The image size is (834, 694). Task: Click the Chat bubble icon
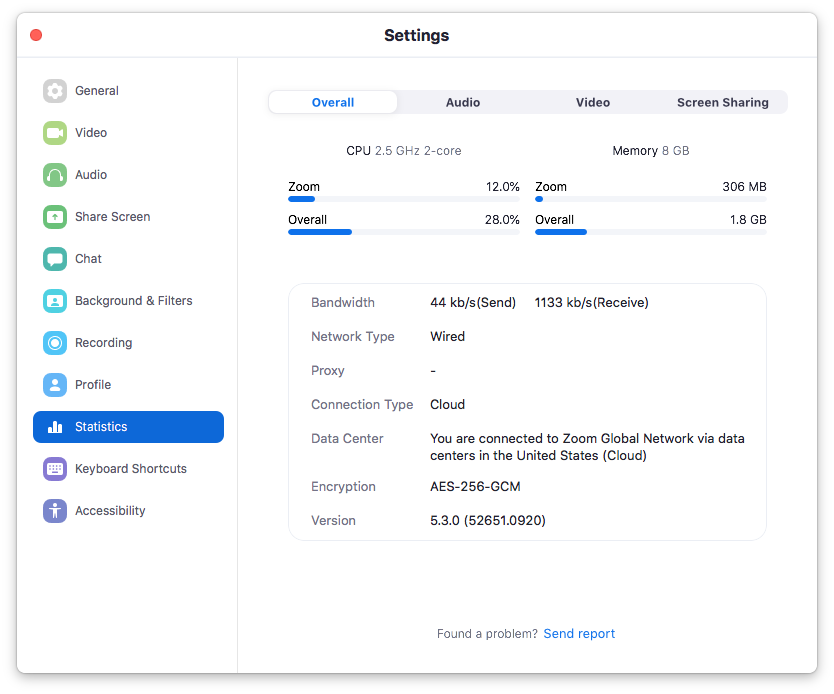pyautogui.click(x=55, y=259)
